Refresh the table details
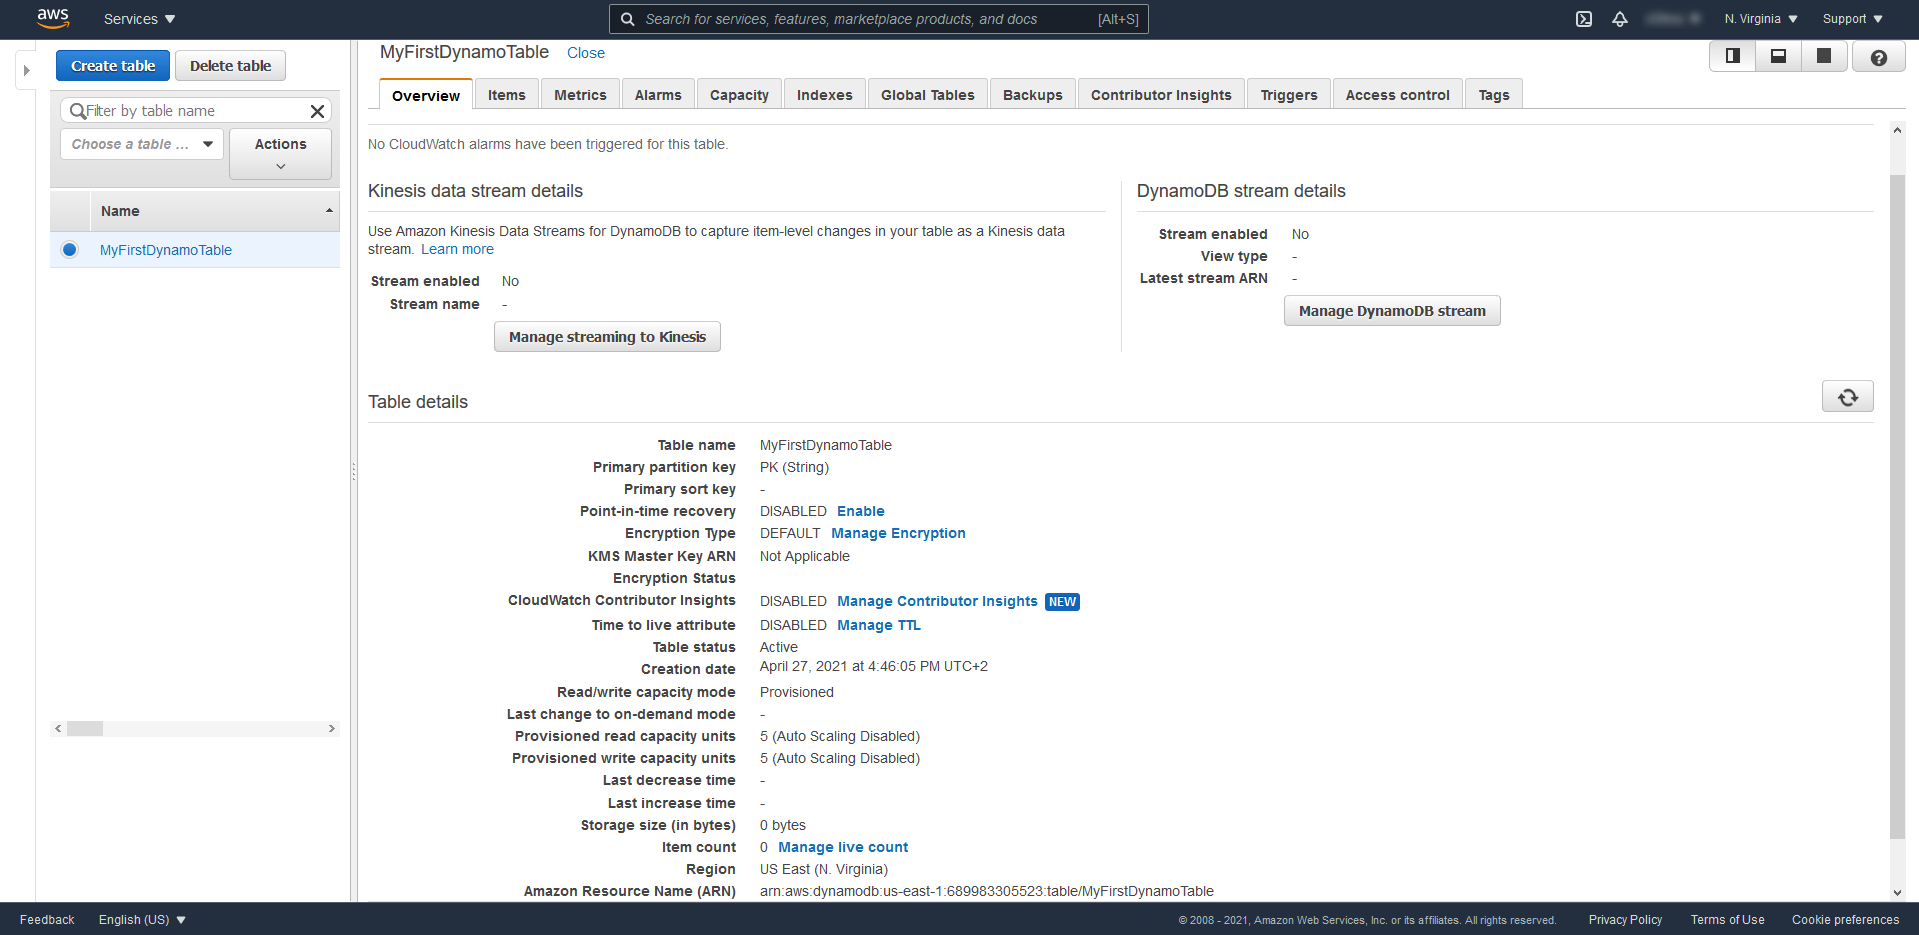The height and width of the screenshot is (935, 1919). pos(1848,397)
